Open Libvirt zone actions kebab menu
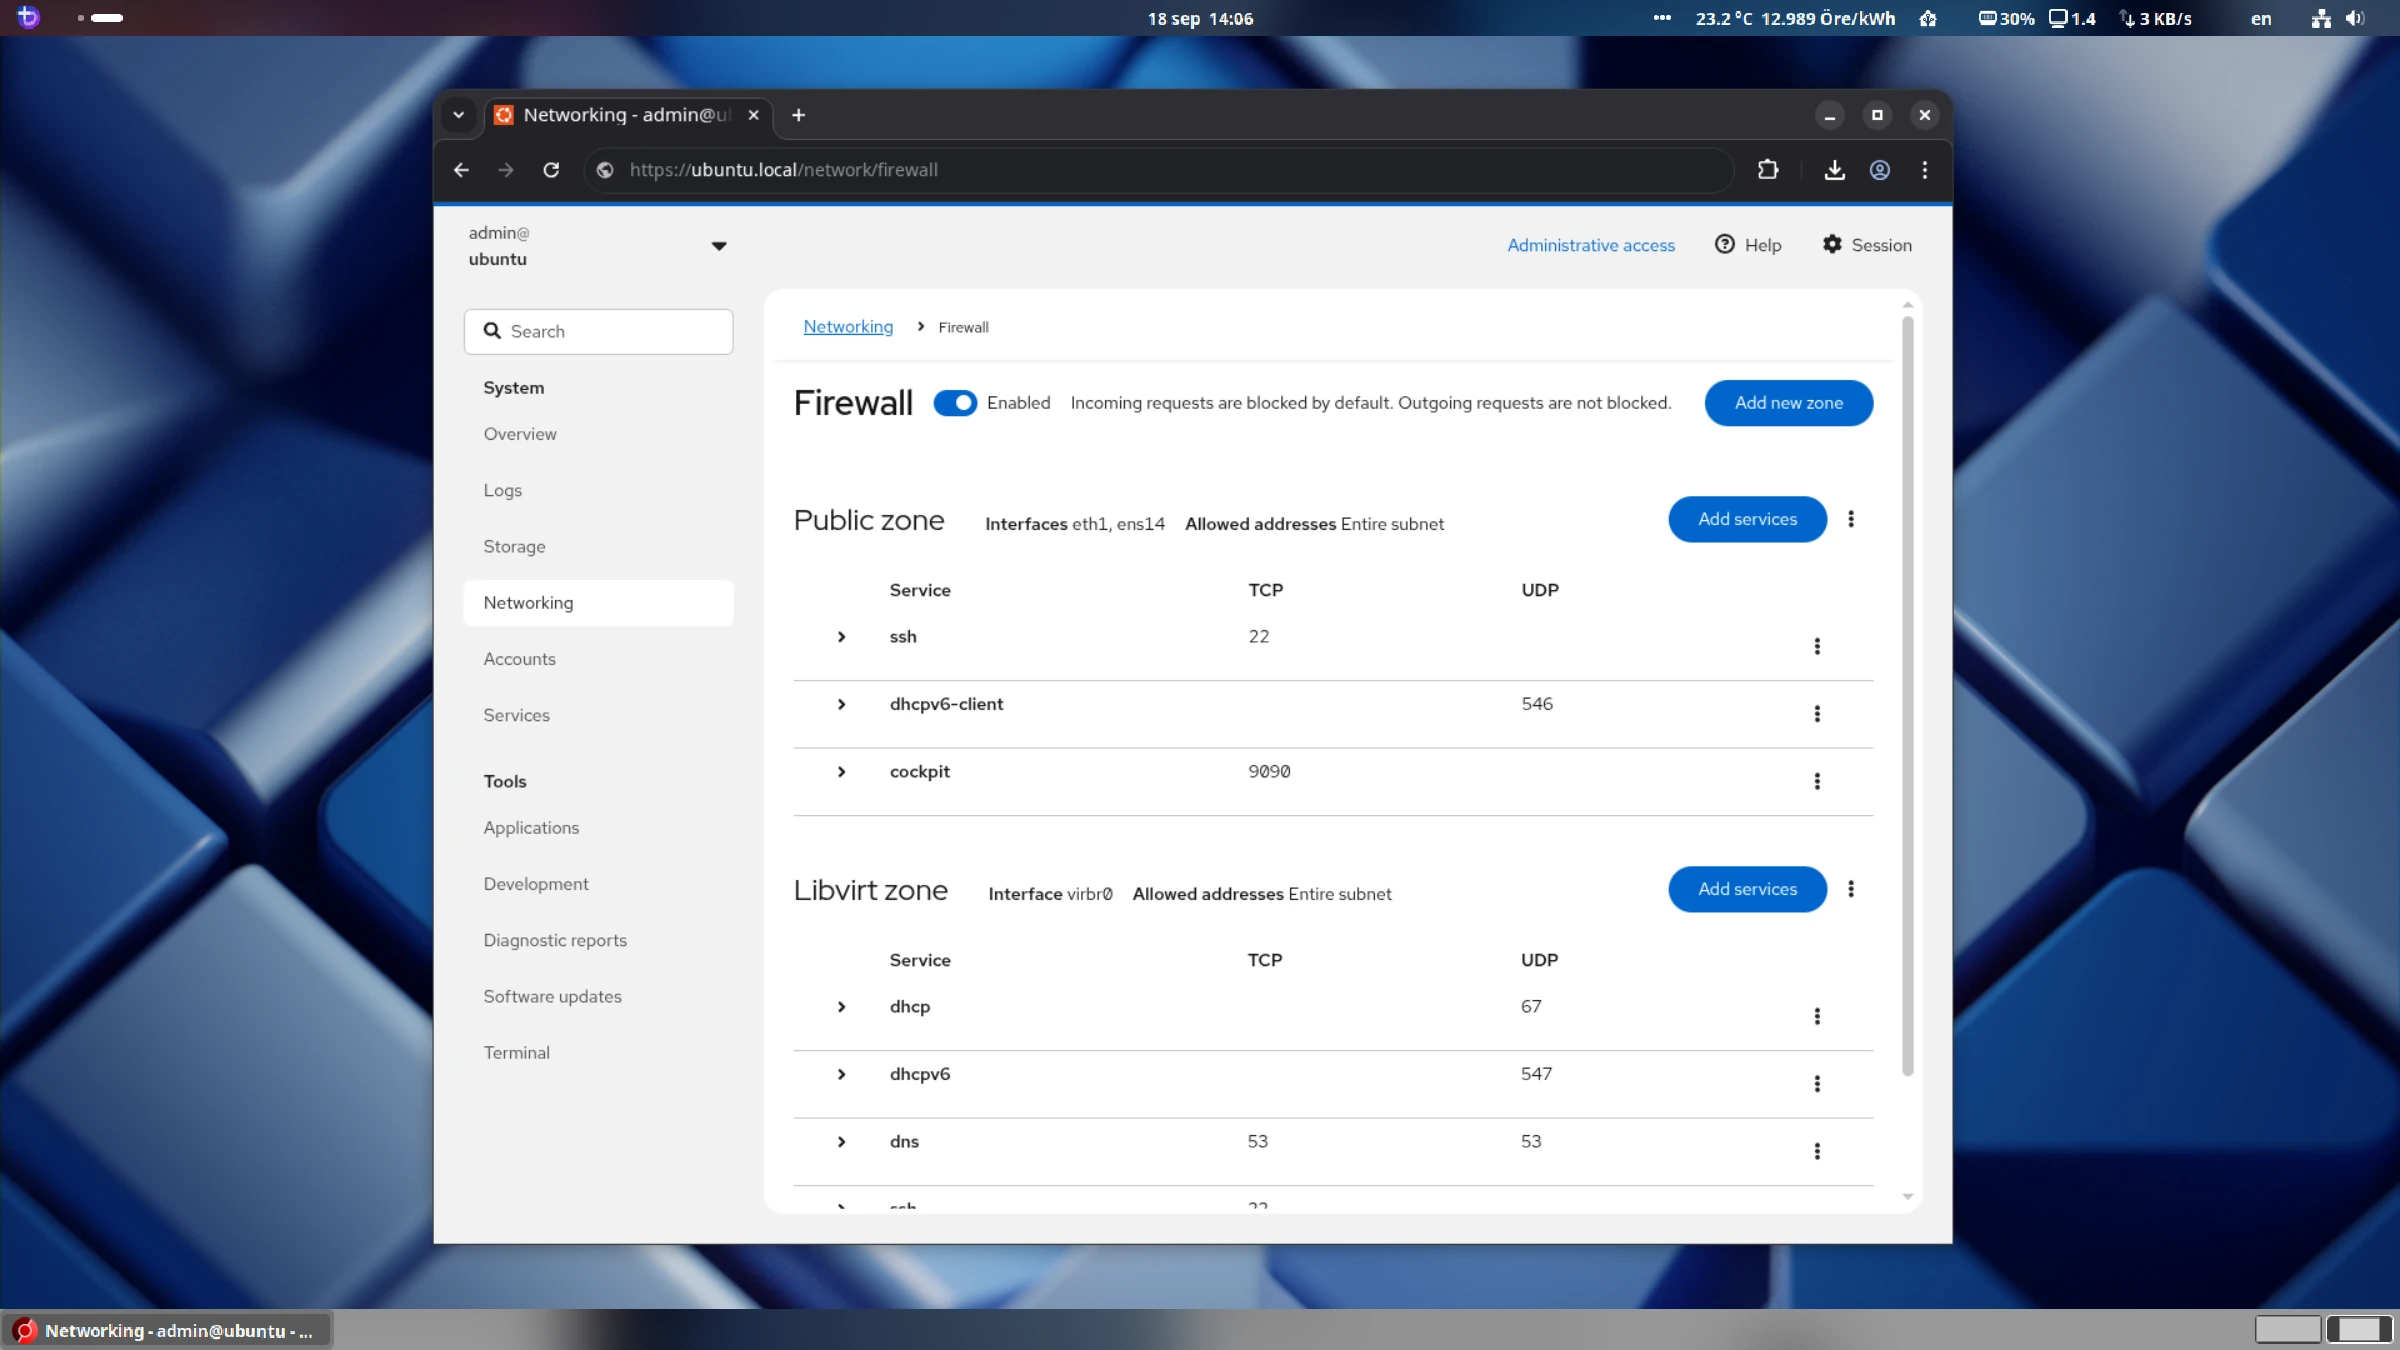Viewport: 2400px width, 1350px height. 1851,889
